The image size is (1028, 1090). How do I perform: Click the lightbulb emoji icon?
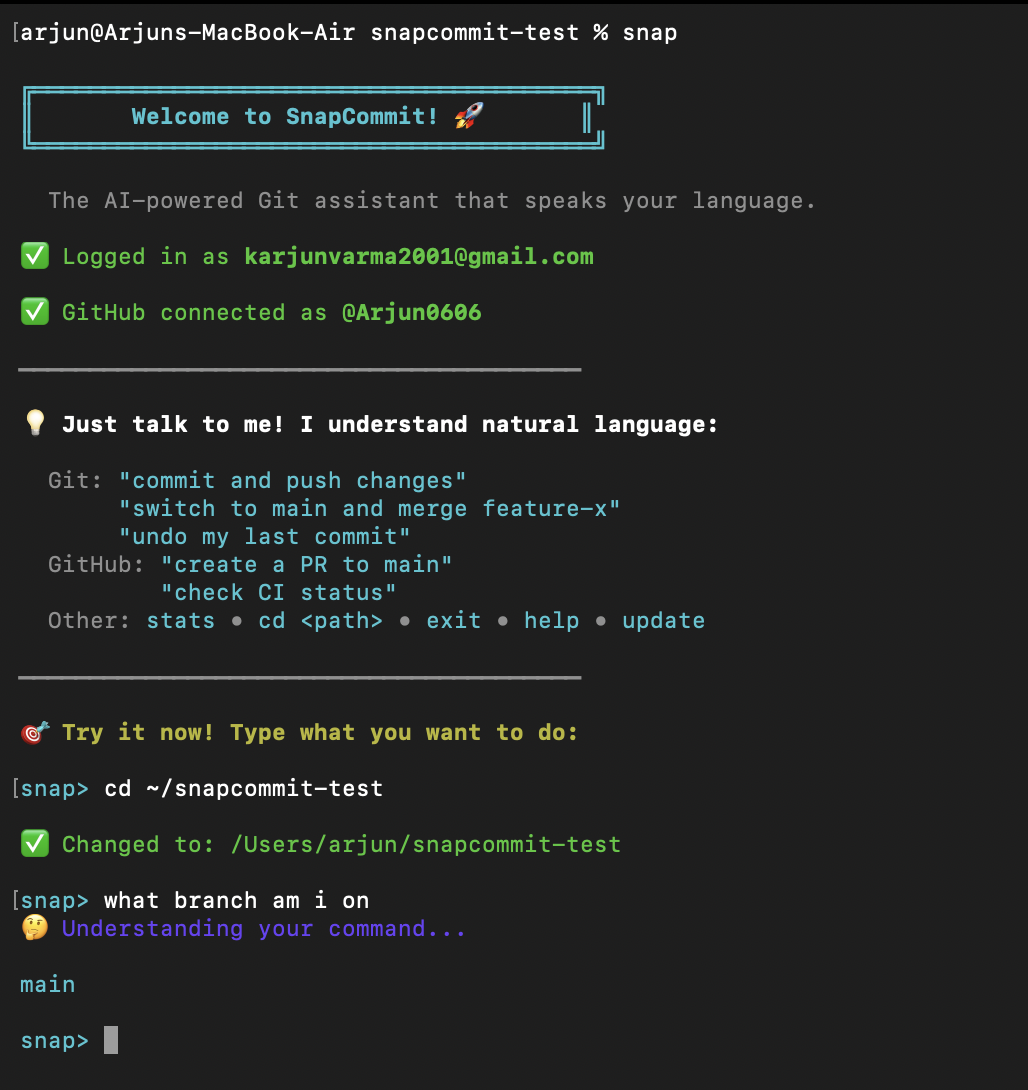pyautogui.click(x=34, y=425)
